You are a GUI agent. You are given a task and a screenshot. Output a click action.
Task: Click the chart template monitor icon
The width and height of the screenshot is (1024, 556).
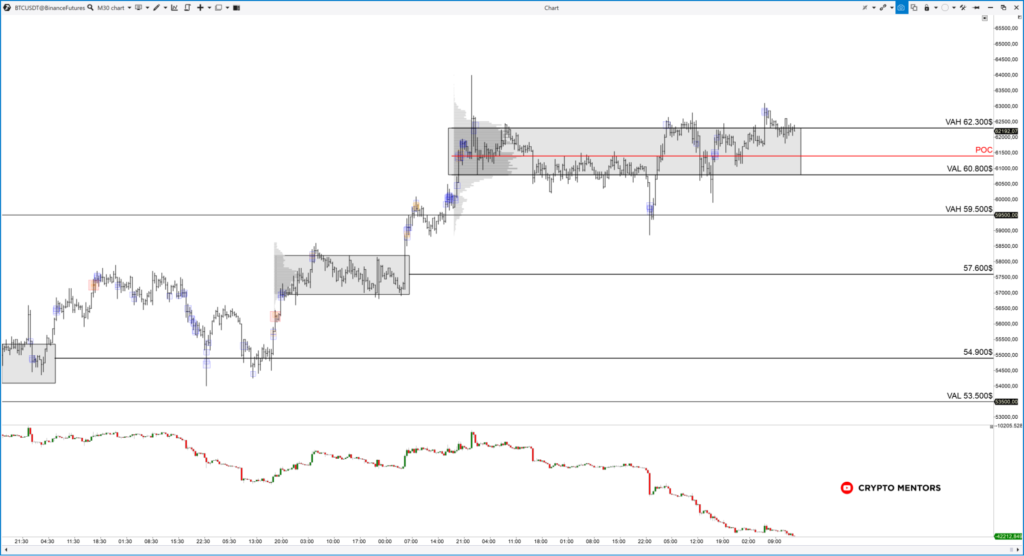pyautogui.click(x=138, y=7)
